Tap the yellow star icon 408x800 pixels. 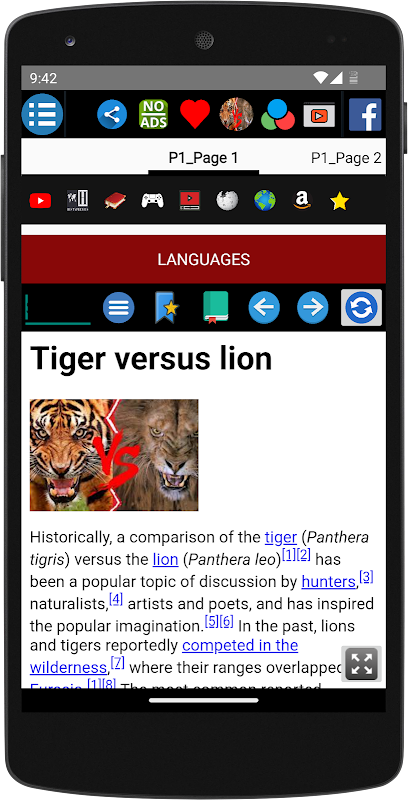coord(339,202)
